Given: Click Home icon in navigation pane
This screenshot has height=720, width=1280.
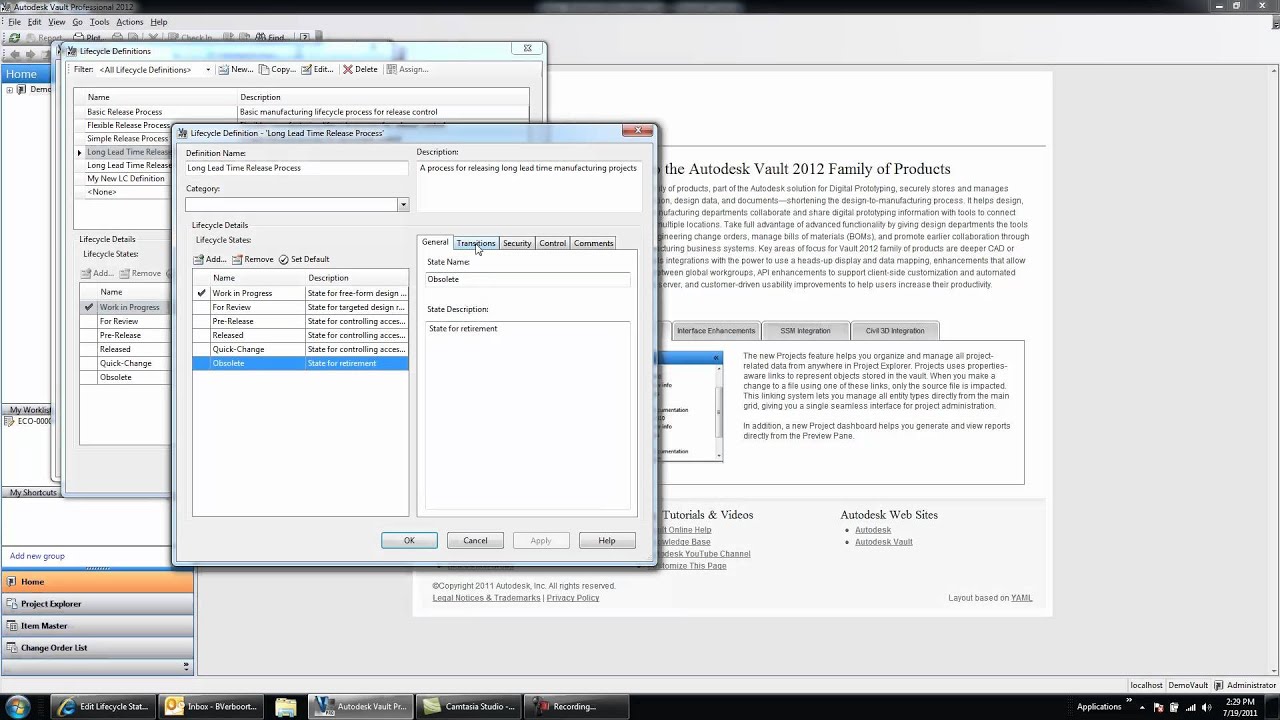Looking at the screenshot, I should pos(11,581).
